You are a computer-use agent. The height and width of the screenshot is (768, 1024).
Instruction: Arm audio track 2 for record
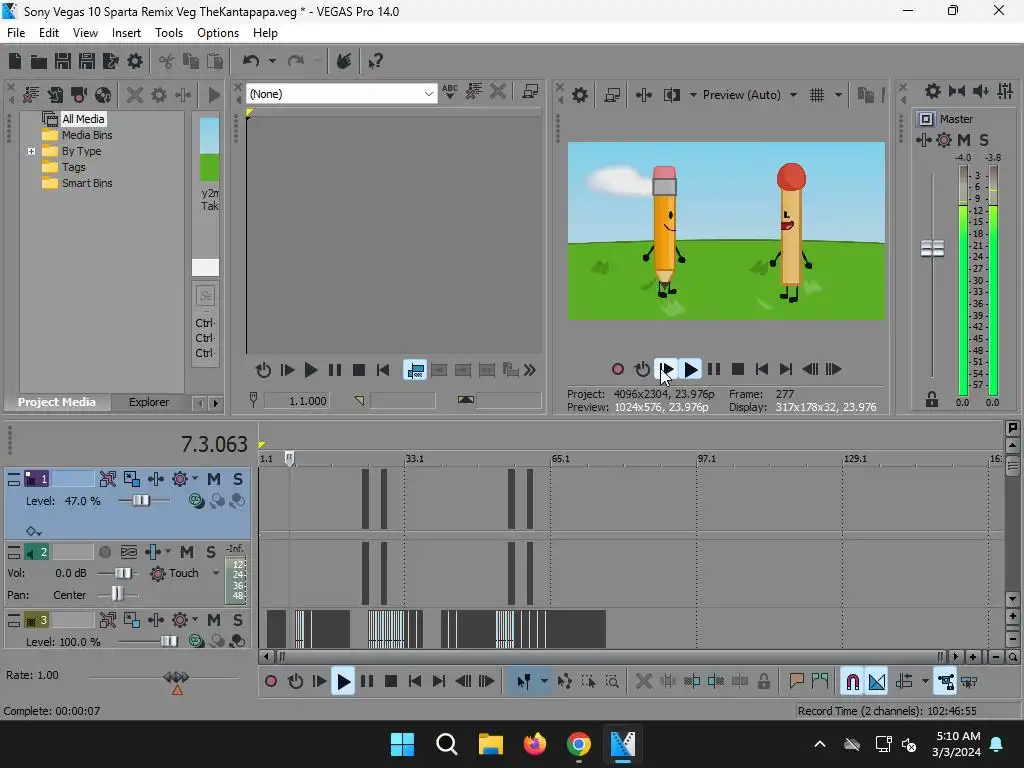click(104, 552)
